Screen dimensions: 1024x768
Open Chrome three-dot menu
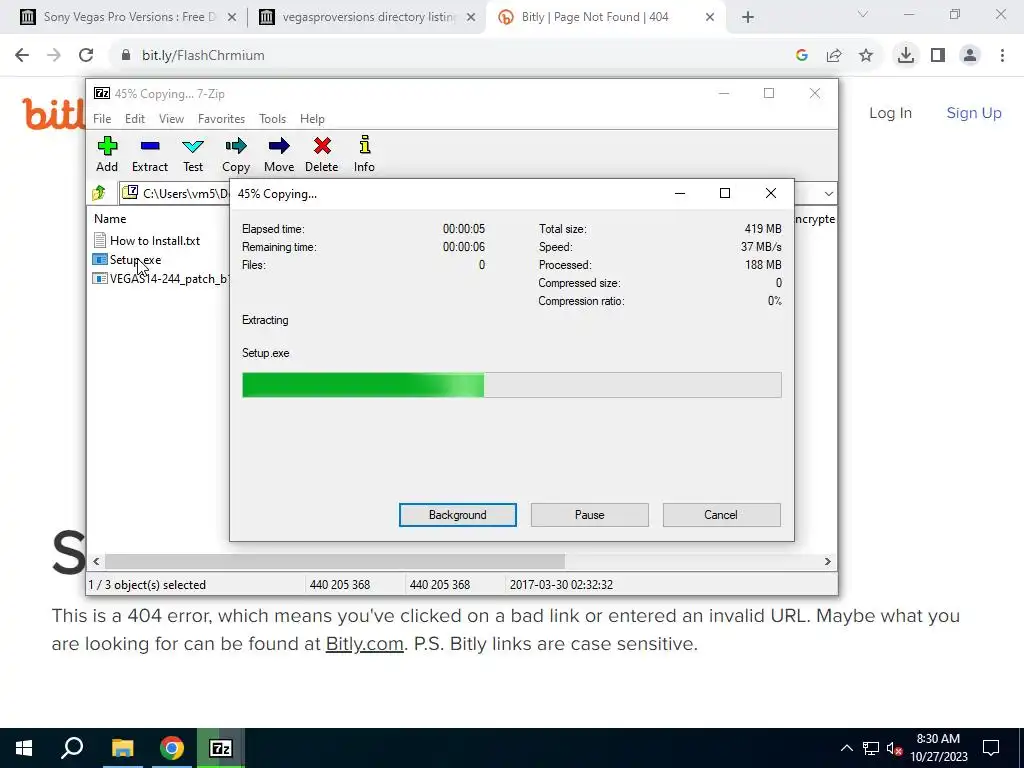[x=1002, y=56]
